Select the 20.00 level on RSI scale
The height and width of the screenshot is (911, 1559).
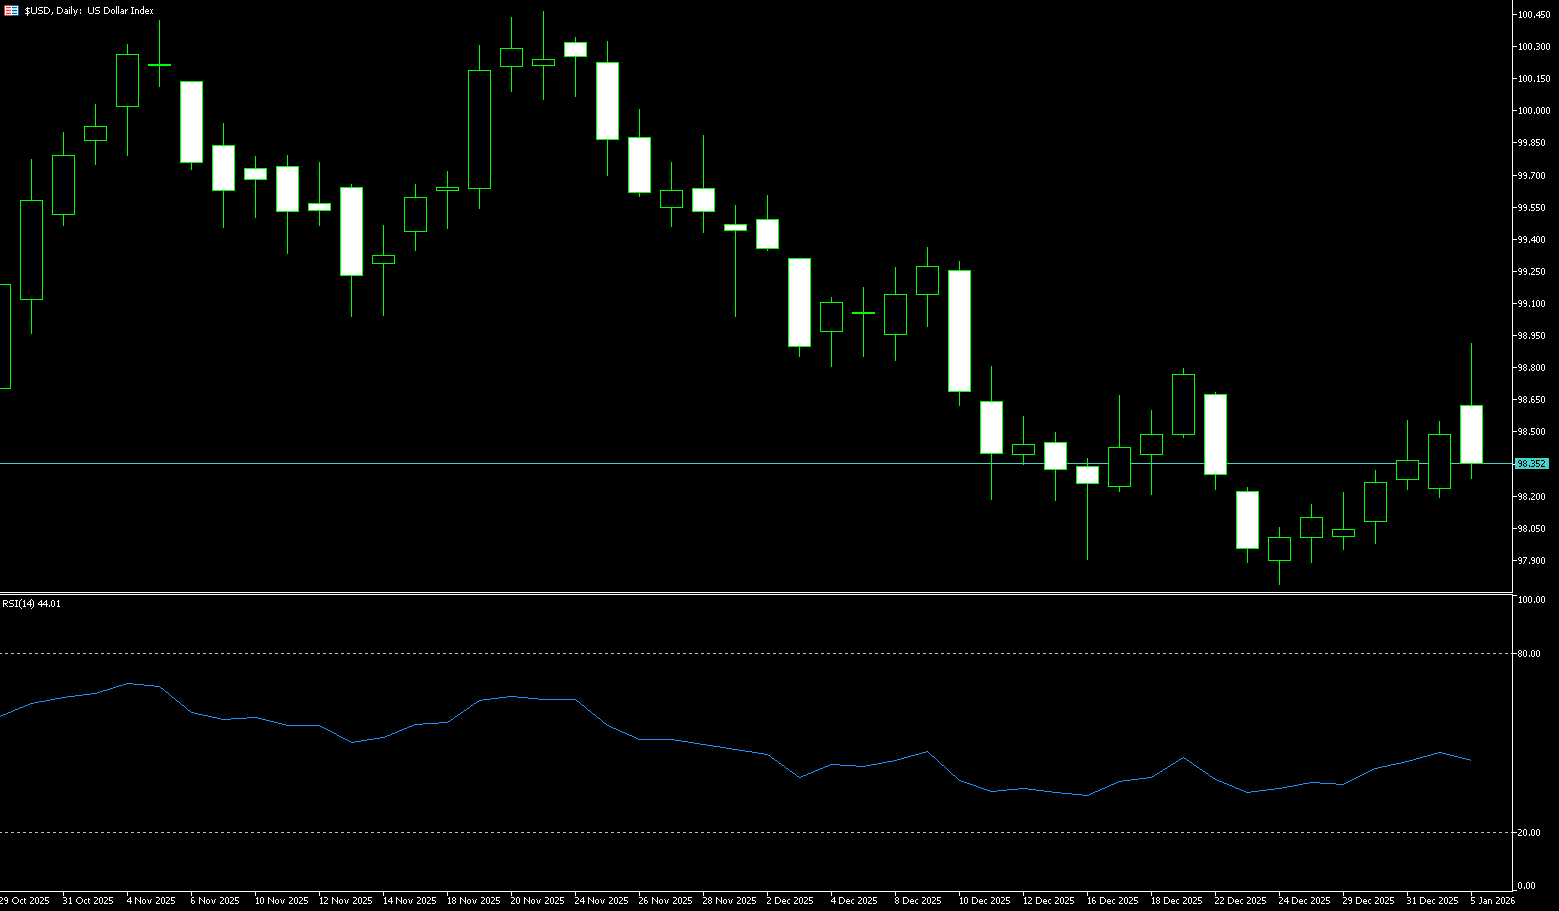pyautogui.click(x=1529, y=833)
